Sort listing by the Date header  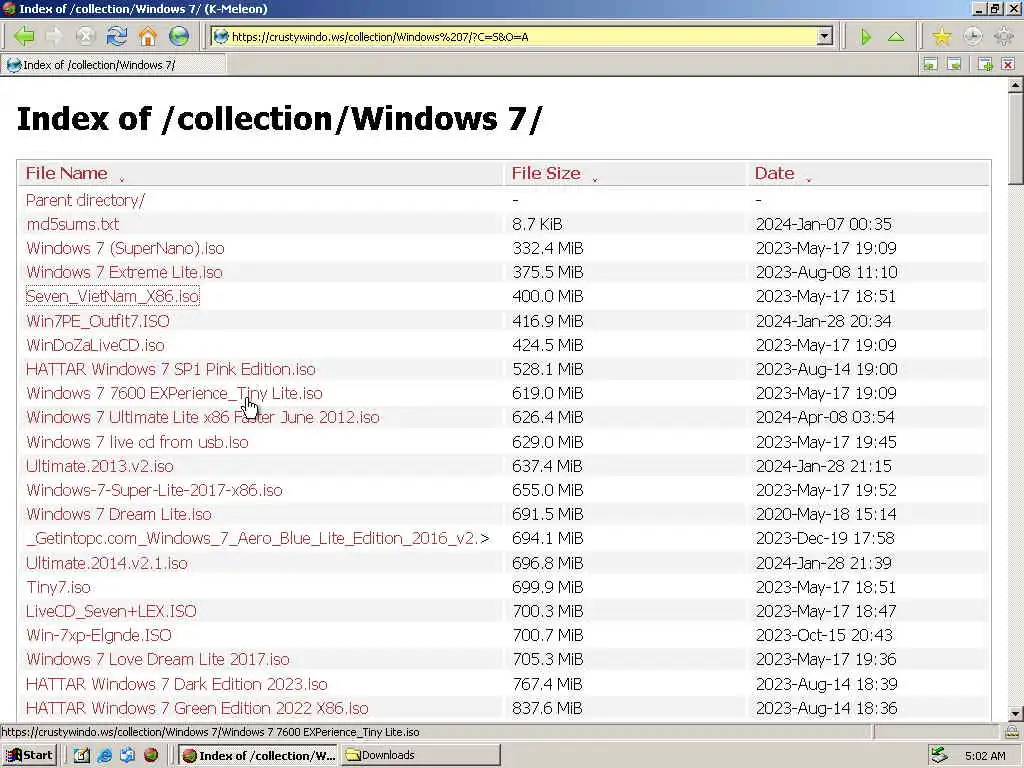click(775, 173)
